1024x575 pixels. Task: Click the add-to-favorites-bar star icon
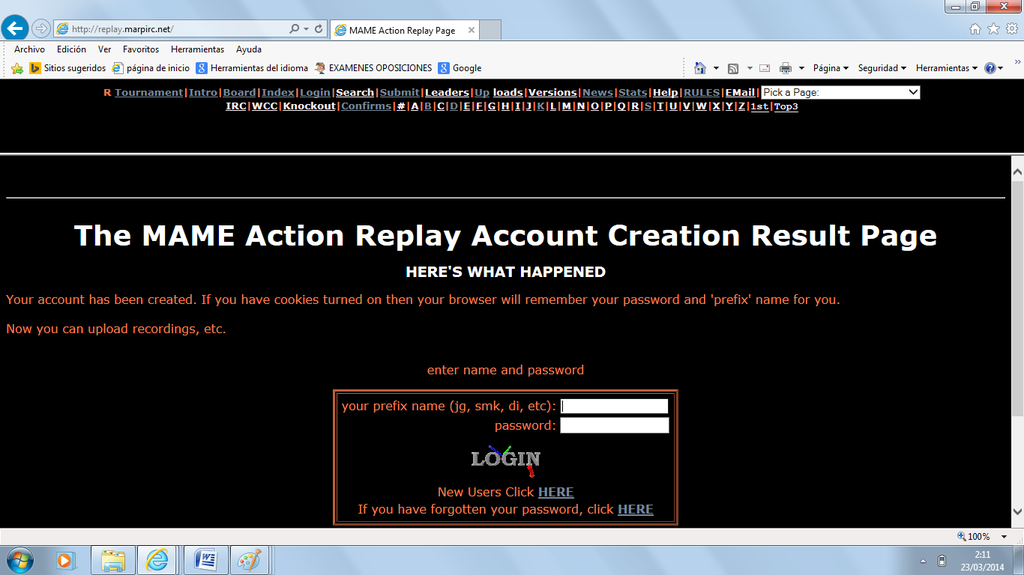click(17, 68)
